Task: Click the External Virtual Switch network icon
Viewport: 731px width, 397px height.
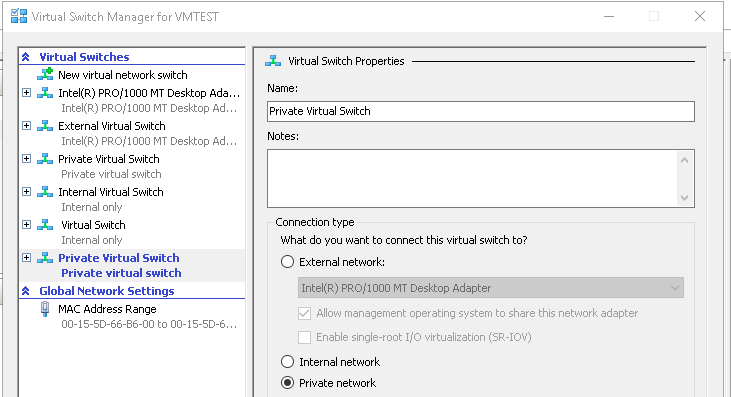Action: pyautogui.click(x=45, y=126)
